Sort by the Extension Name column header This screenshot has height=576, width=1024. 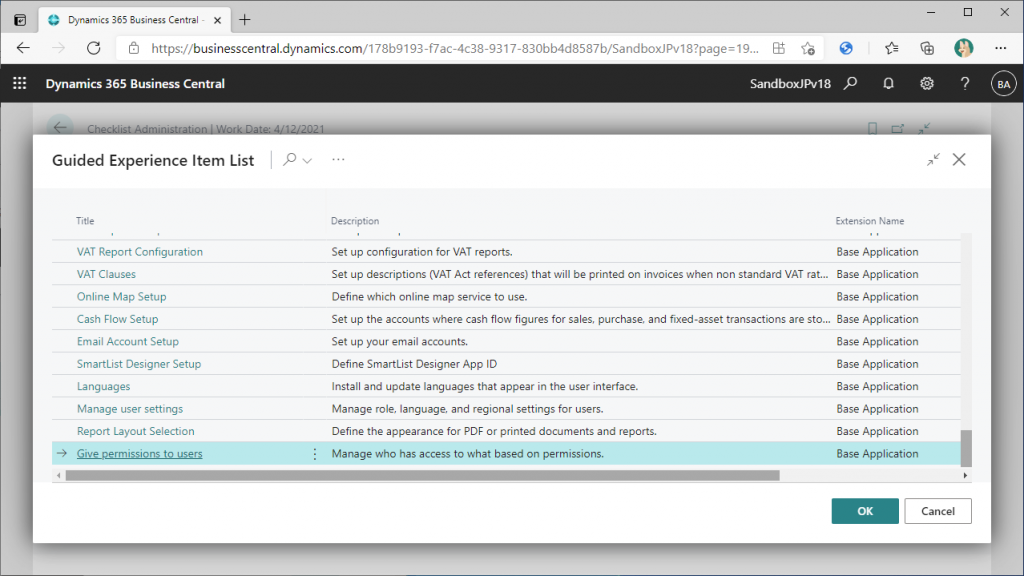tap(870, 221)
